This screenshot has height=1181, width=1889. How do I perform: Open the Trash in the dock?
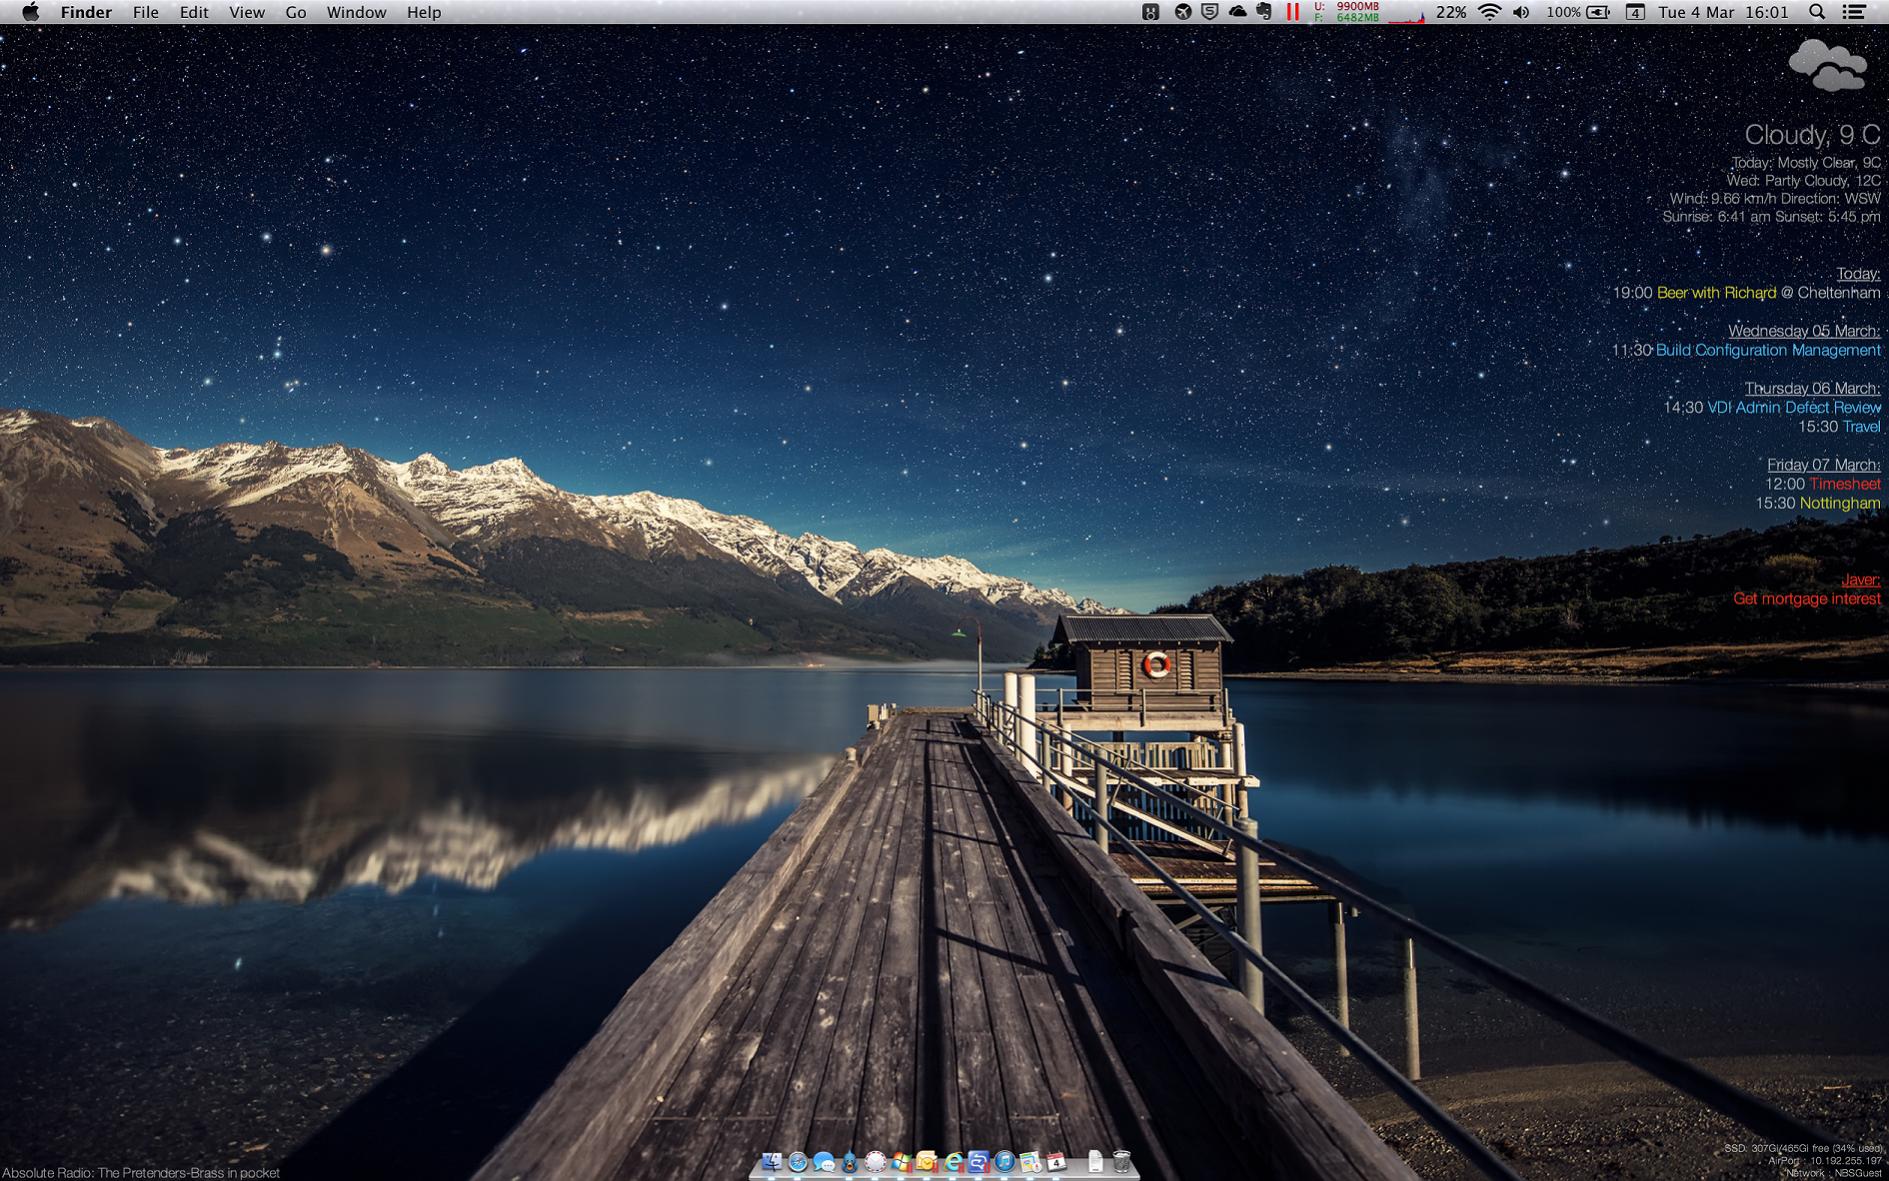(1122, 1161)
